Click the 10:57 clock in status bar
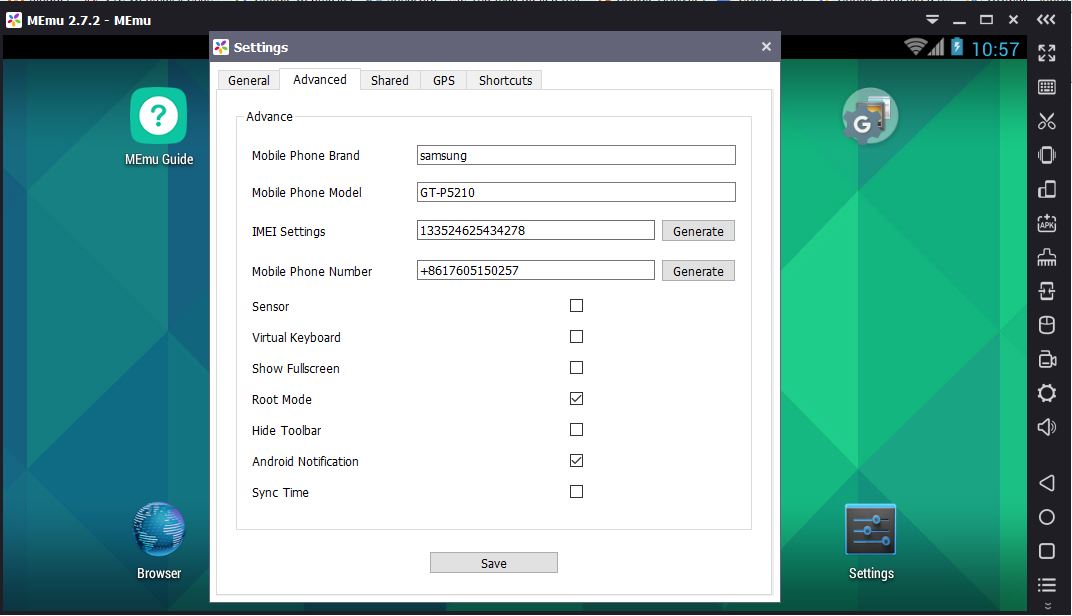1072x616 pixels. [995, 49]
